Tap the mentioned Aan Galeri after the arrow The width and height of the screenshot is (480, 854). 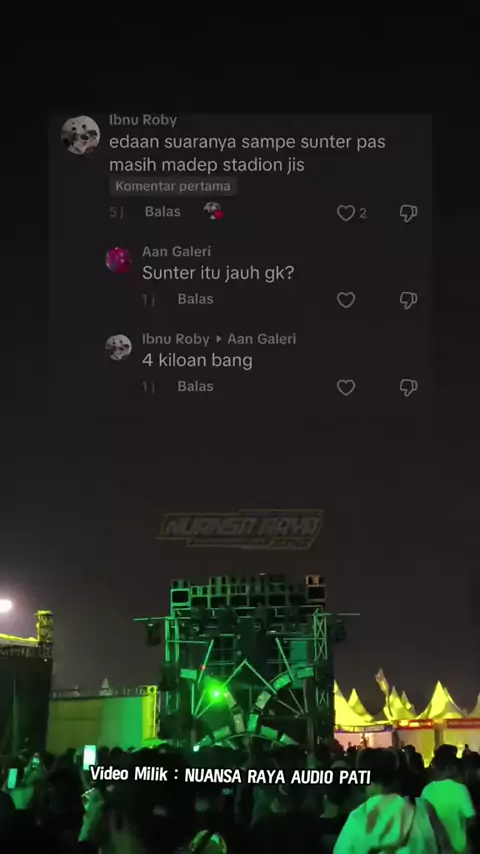coord(262,339)
